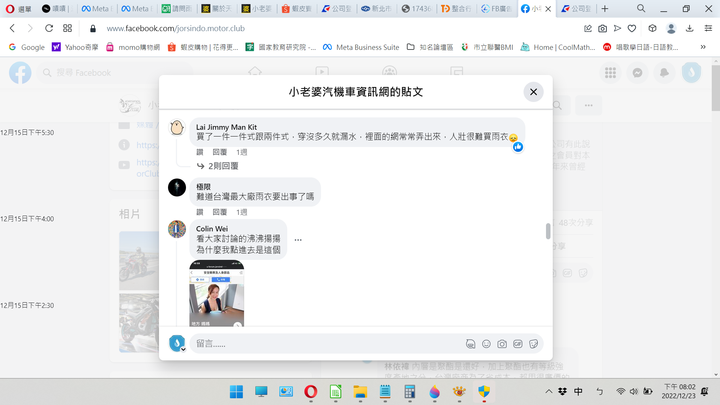Open Lai Jimmy Man Kit's profile link
720x405 pixels.
point(226,127)
